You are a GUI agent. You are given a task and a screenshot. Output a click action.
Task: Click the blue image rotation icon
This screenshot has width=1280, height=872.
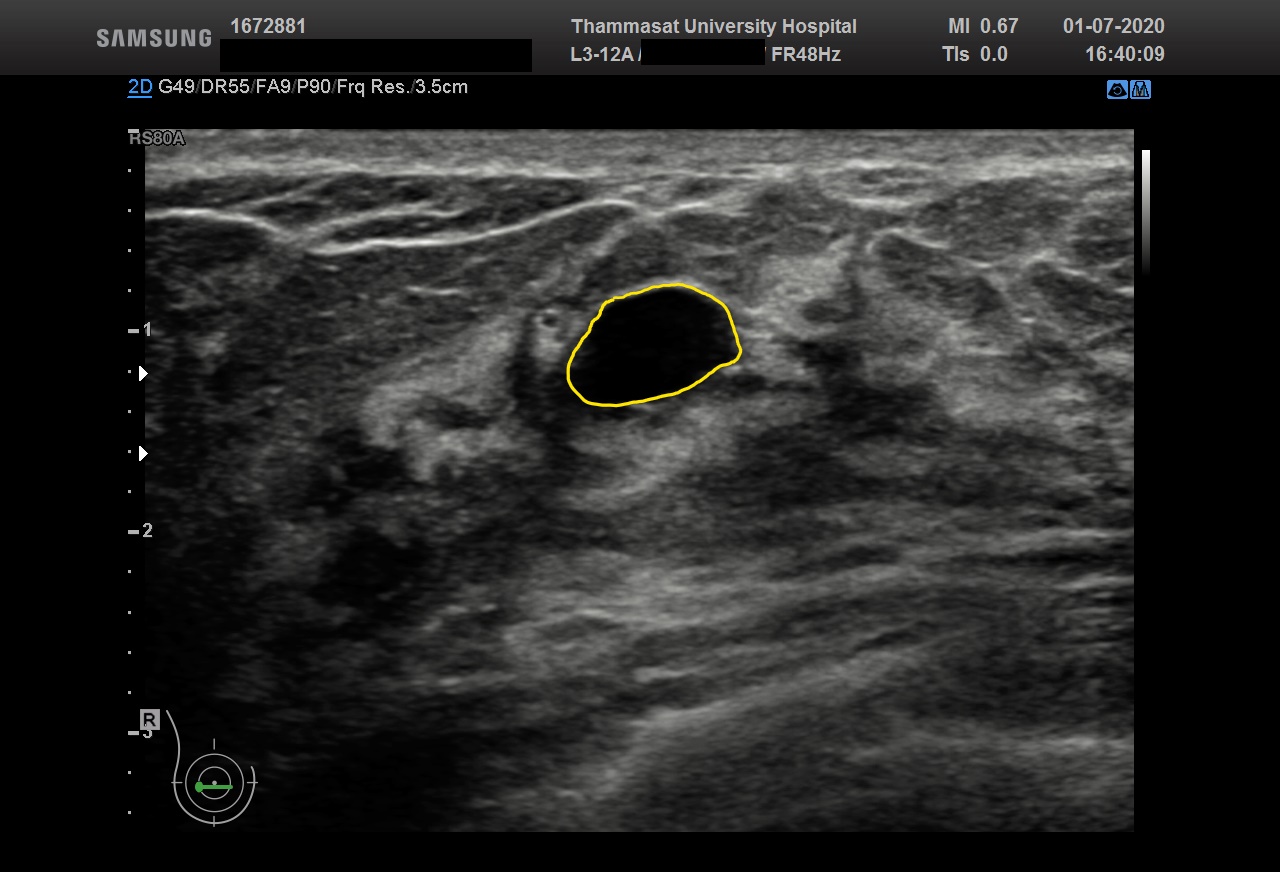coord(1117,90)
